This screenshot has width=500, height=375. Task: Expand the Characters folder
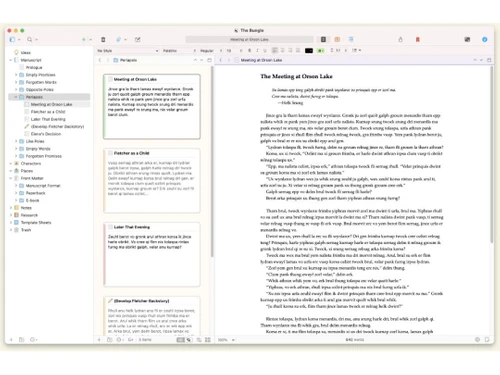coord(11,163)
